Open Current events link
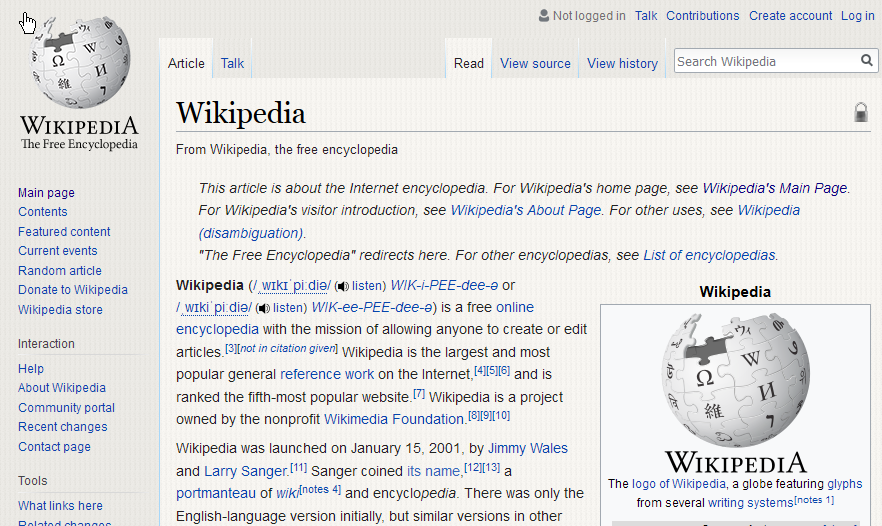882x526 pixels. (x=57, y=251)
